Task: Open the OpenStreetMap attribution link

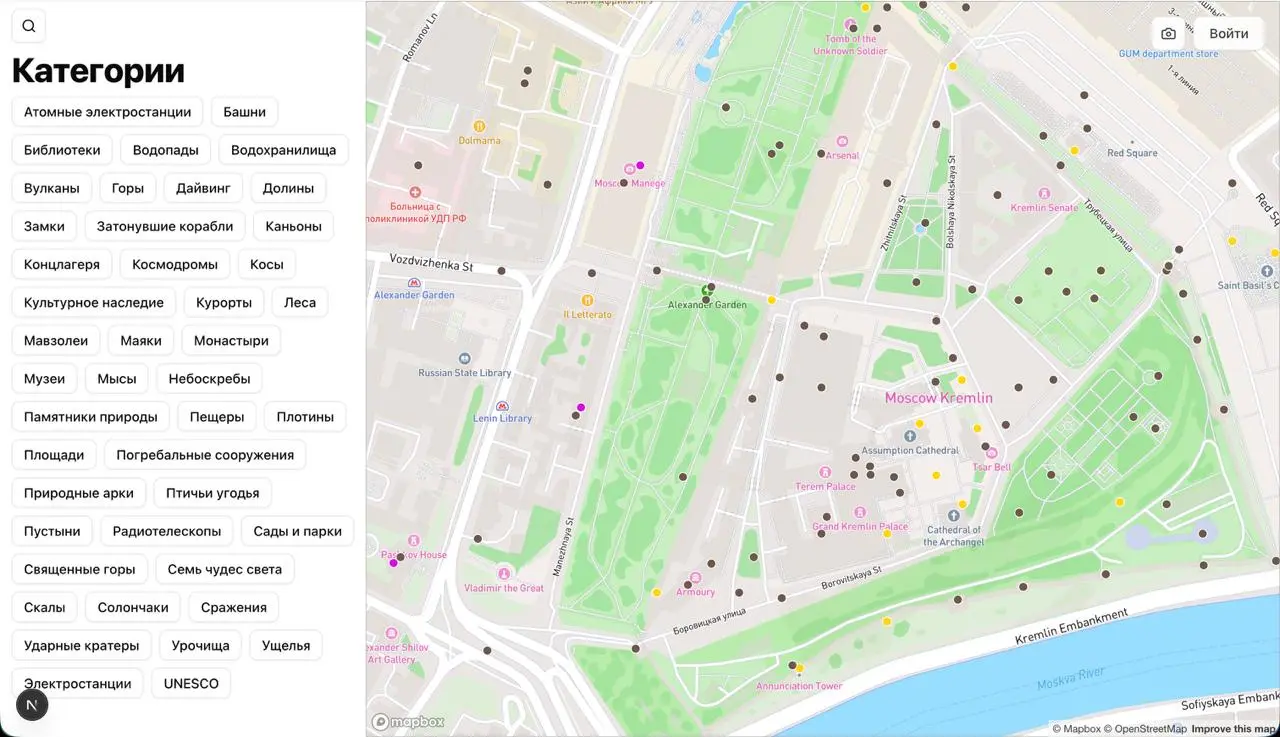Action: (1146, 729)
